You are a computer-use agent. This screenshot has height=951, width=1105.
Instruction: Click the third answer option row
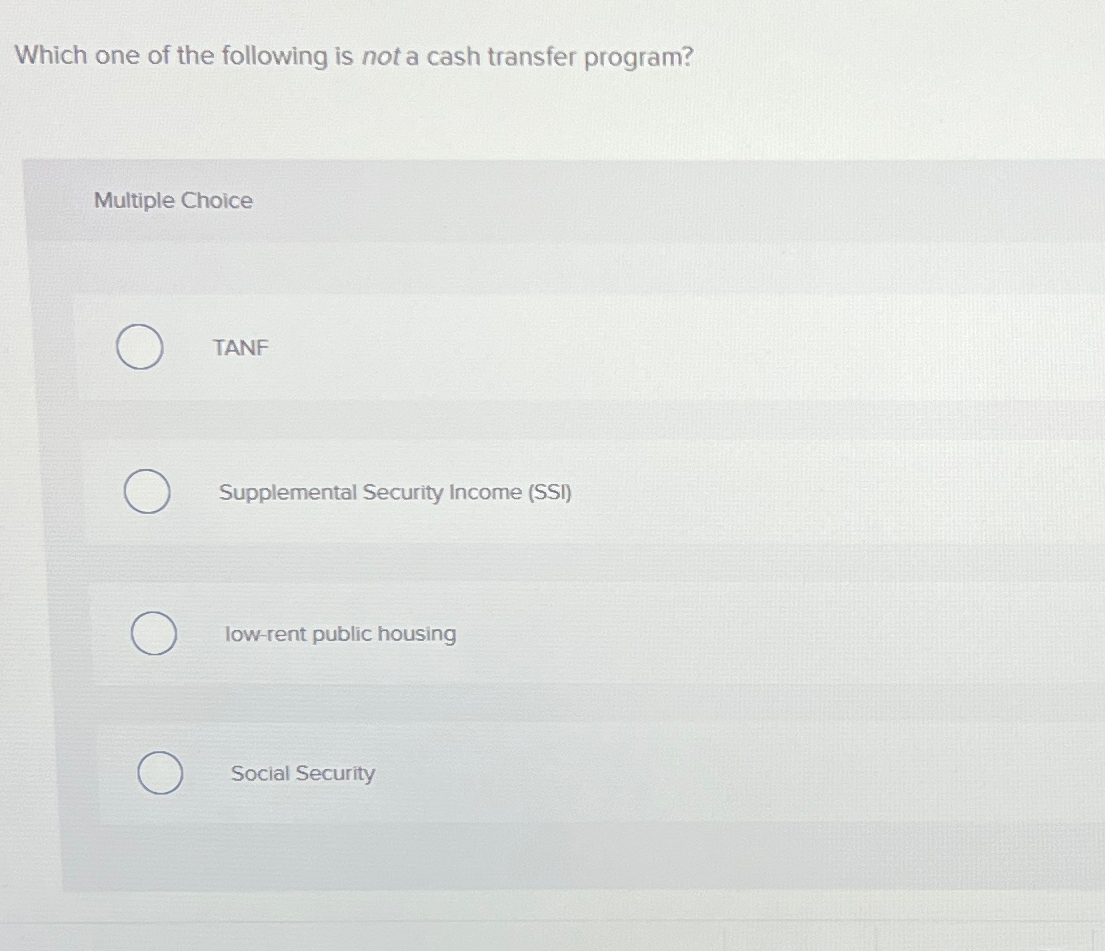500,634
